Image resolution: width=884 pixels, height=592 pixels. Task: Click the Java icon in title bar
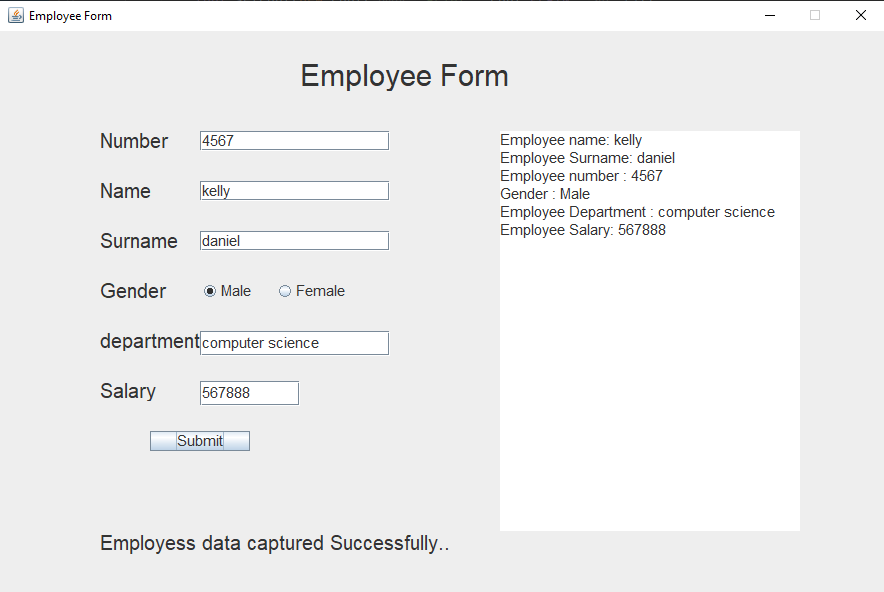(16, 15)
